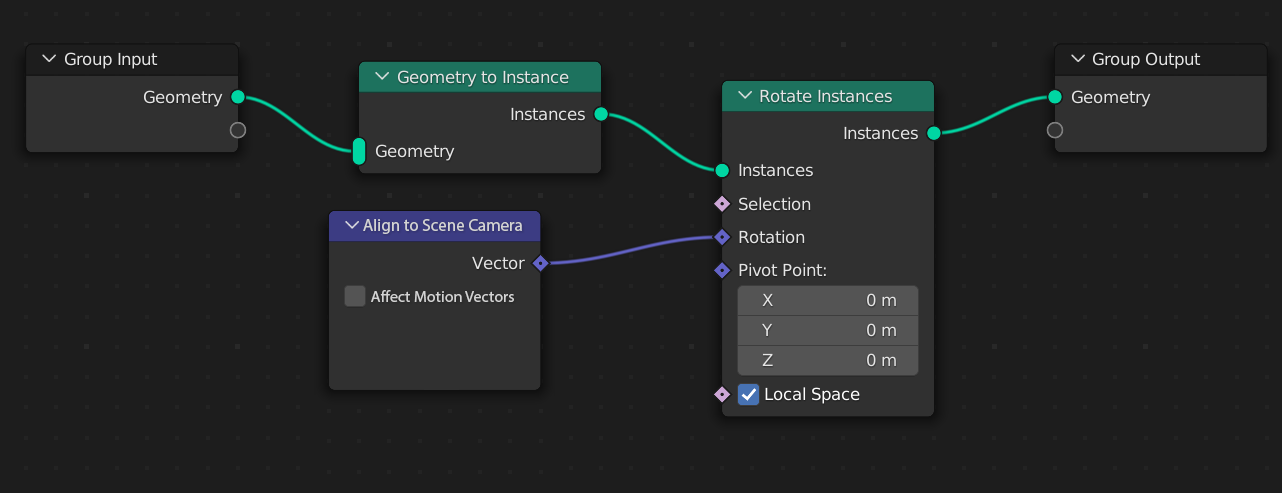
Task: Click Group Input's Geometry output socket
Action: point(238,97)
